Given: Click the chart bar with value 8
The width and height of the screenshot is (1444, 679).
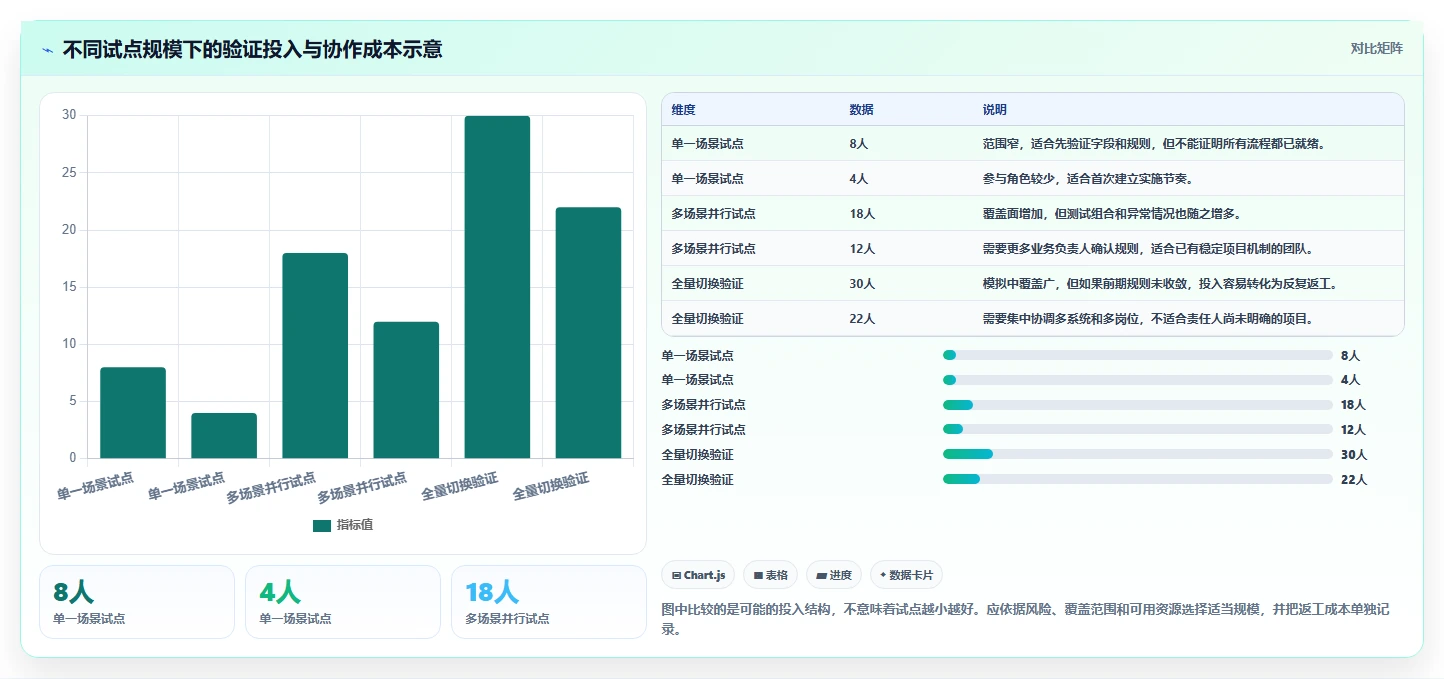Looking at the screenshot, I should 133,413.
